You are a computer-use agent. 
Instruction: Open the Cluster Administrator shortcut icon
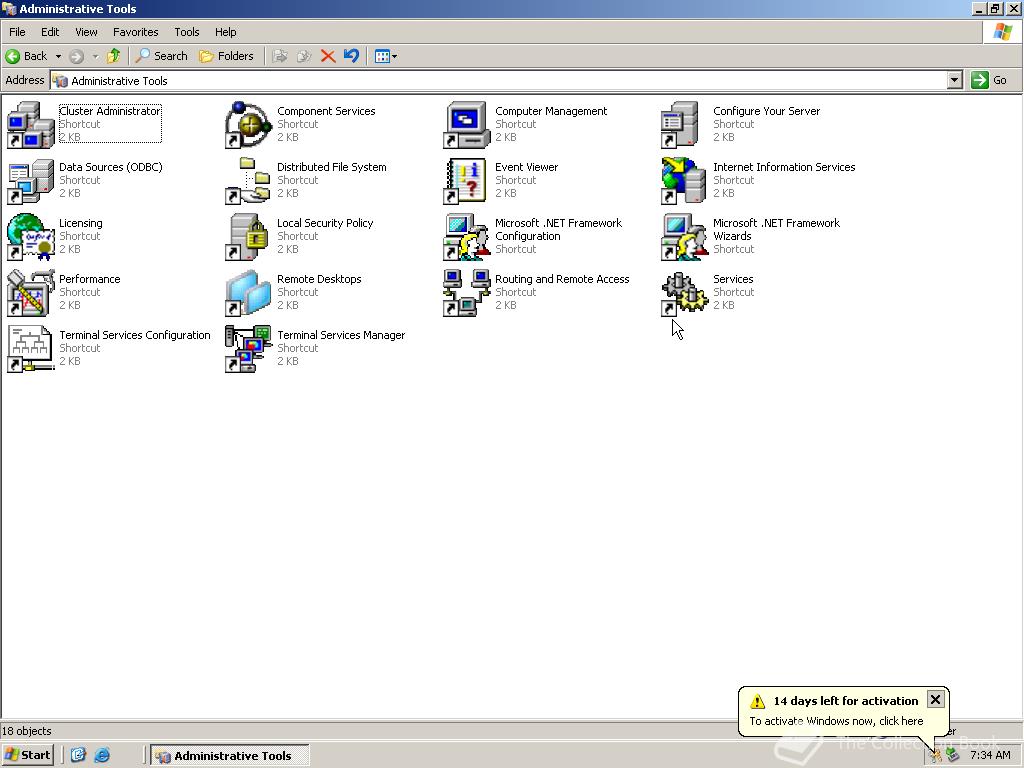pos(30,125)
